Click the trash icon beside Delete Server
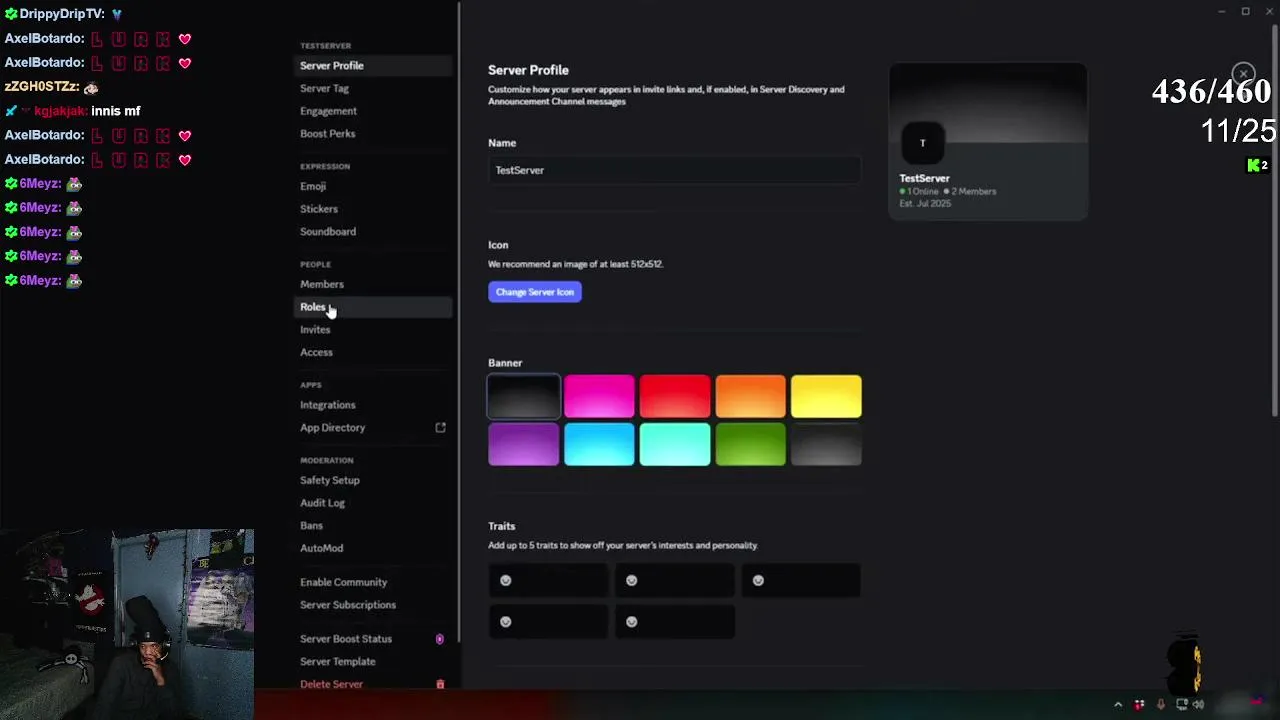The width and height of the screenshot is (1280, 720). pyautogui.click(x=440, y=684)
